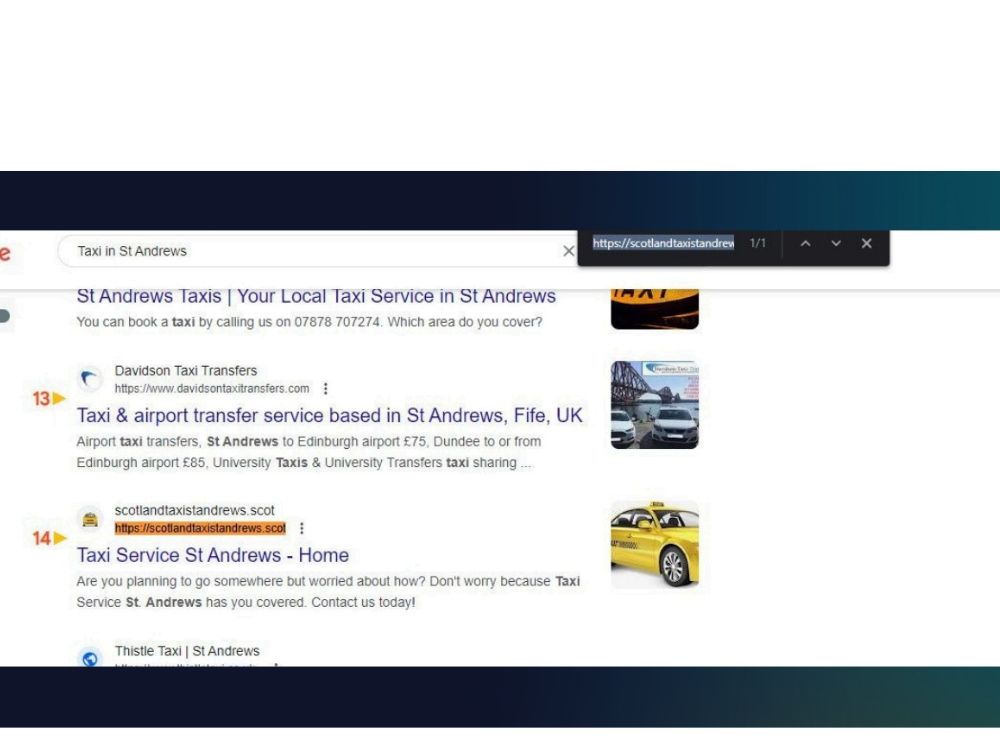Go to next find-in-page match
The width and height of the screenshot is (1000, 750).
tap(835, 244)
